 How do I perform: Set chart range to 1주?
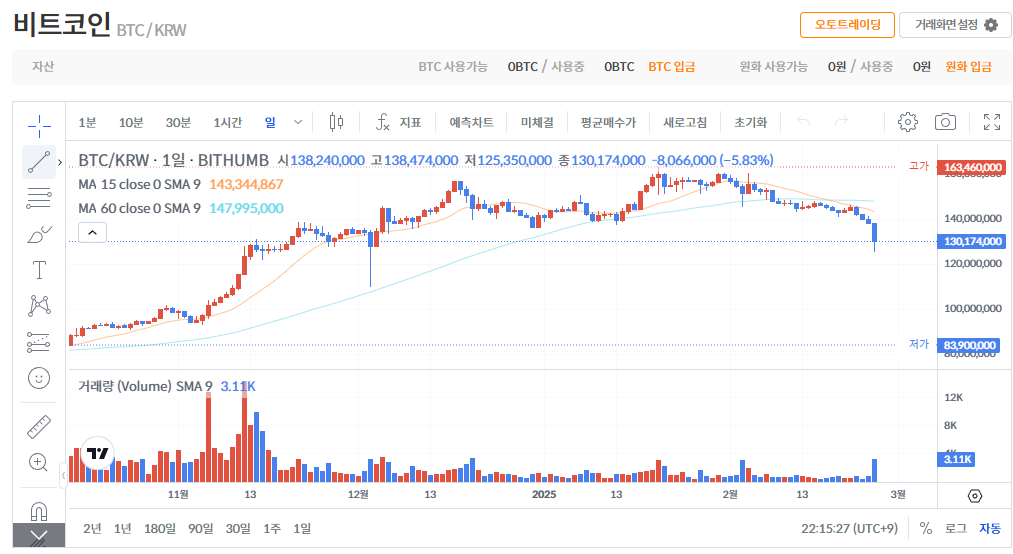tap(272, 528)
